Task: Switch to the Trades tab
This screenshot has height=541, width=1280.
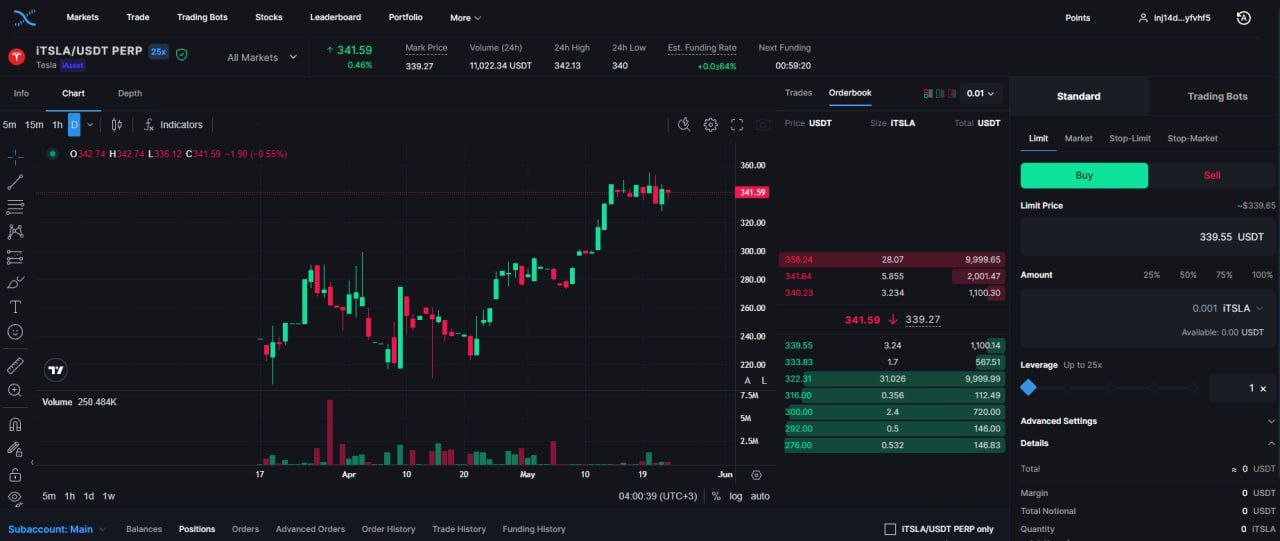Action: point(798,93)
